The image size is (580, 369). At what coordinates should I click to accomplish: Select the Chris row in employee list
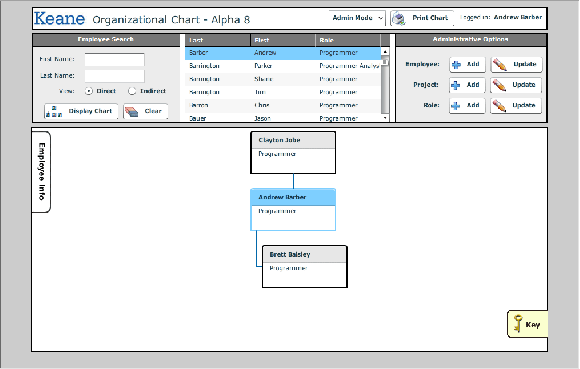283,105
